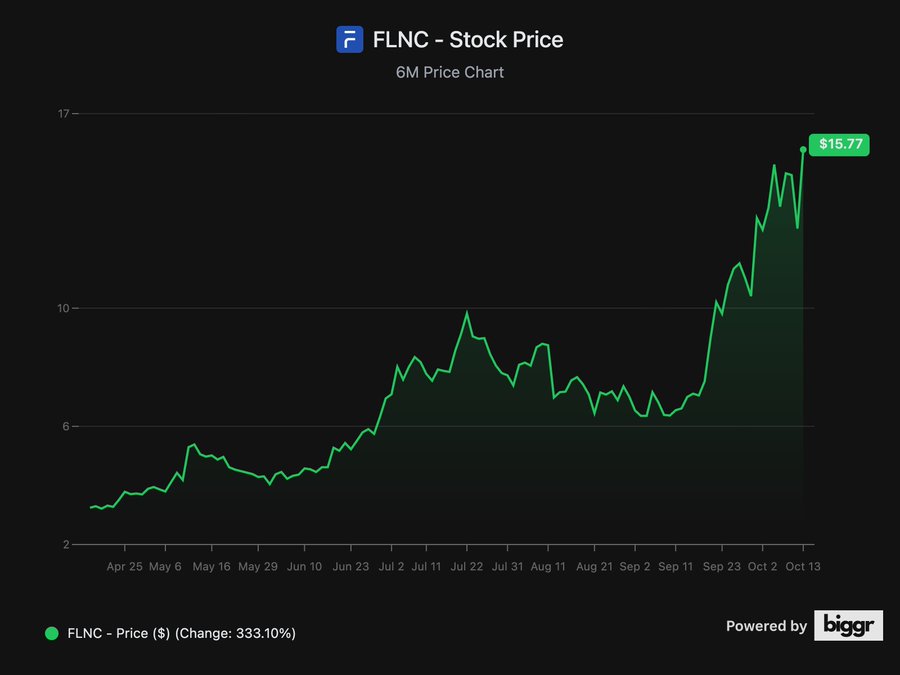The width and height of the screenshot is (900, 675).
Task: Click the "Powered by" text
Action: 766,626
